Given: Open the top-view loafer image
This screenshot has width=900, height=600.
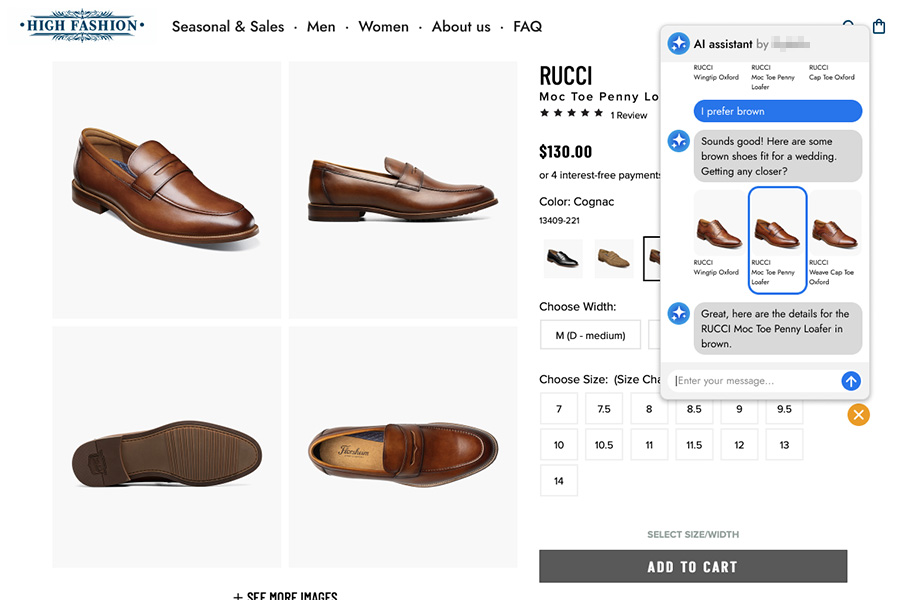Looking at the screenshot, I should 403,447.
